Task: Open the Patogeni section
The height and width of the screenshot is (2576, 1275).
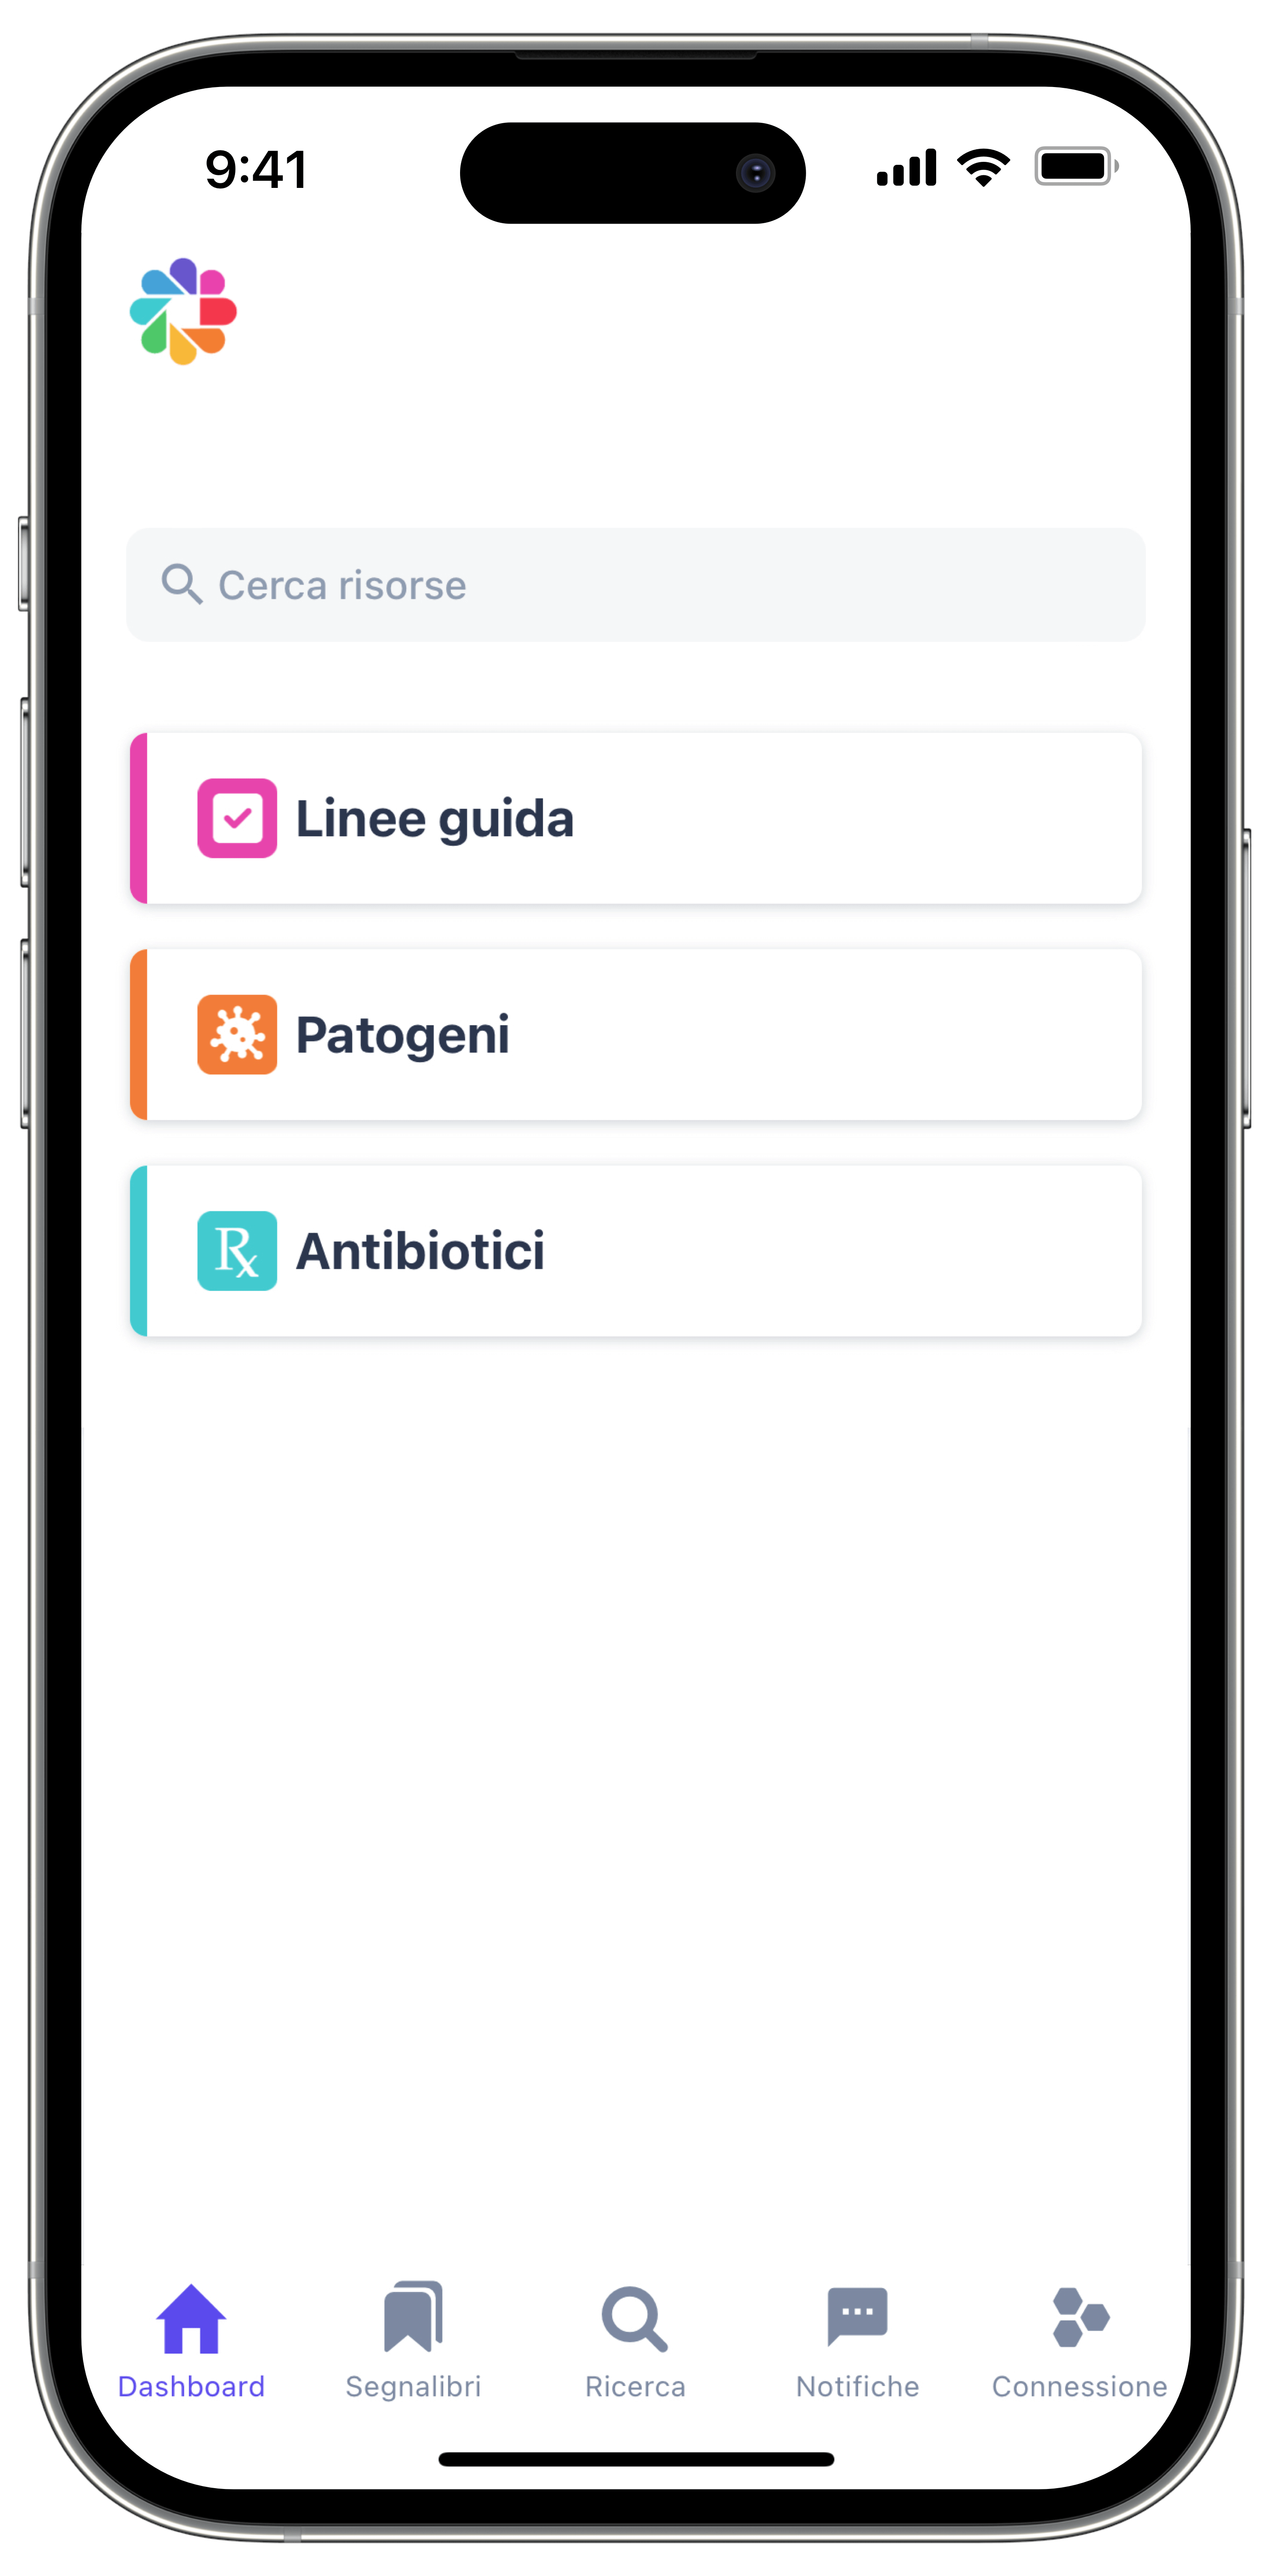Action: click(x=637, y=1033)
